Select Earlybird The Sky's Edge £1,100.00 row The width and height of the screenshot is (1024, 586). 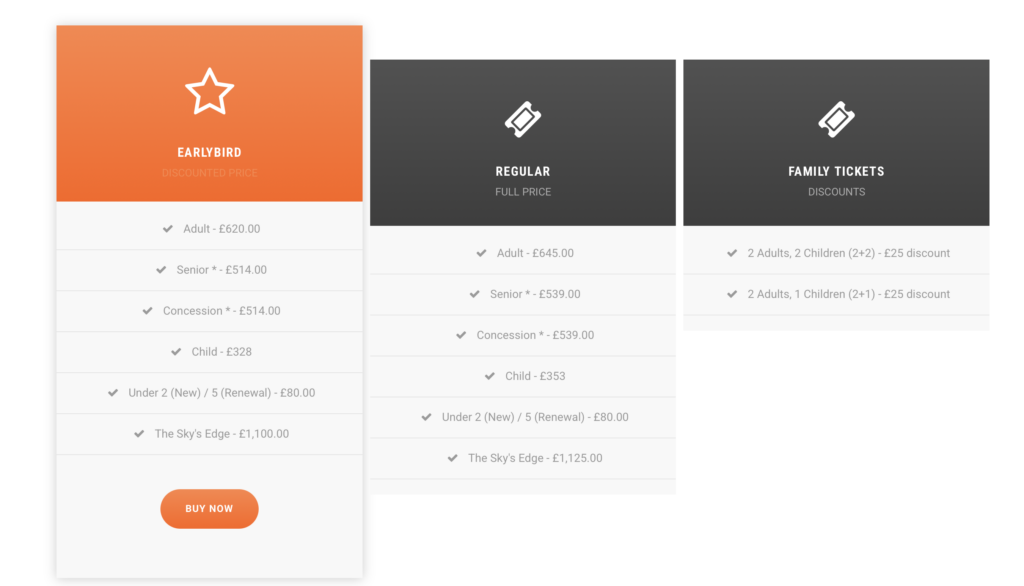(221, 434)
